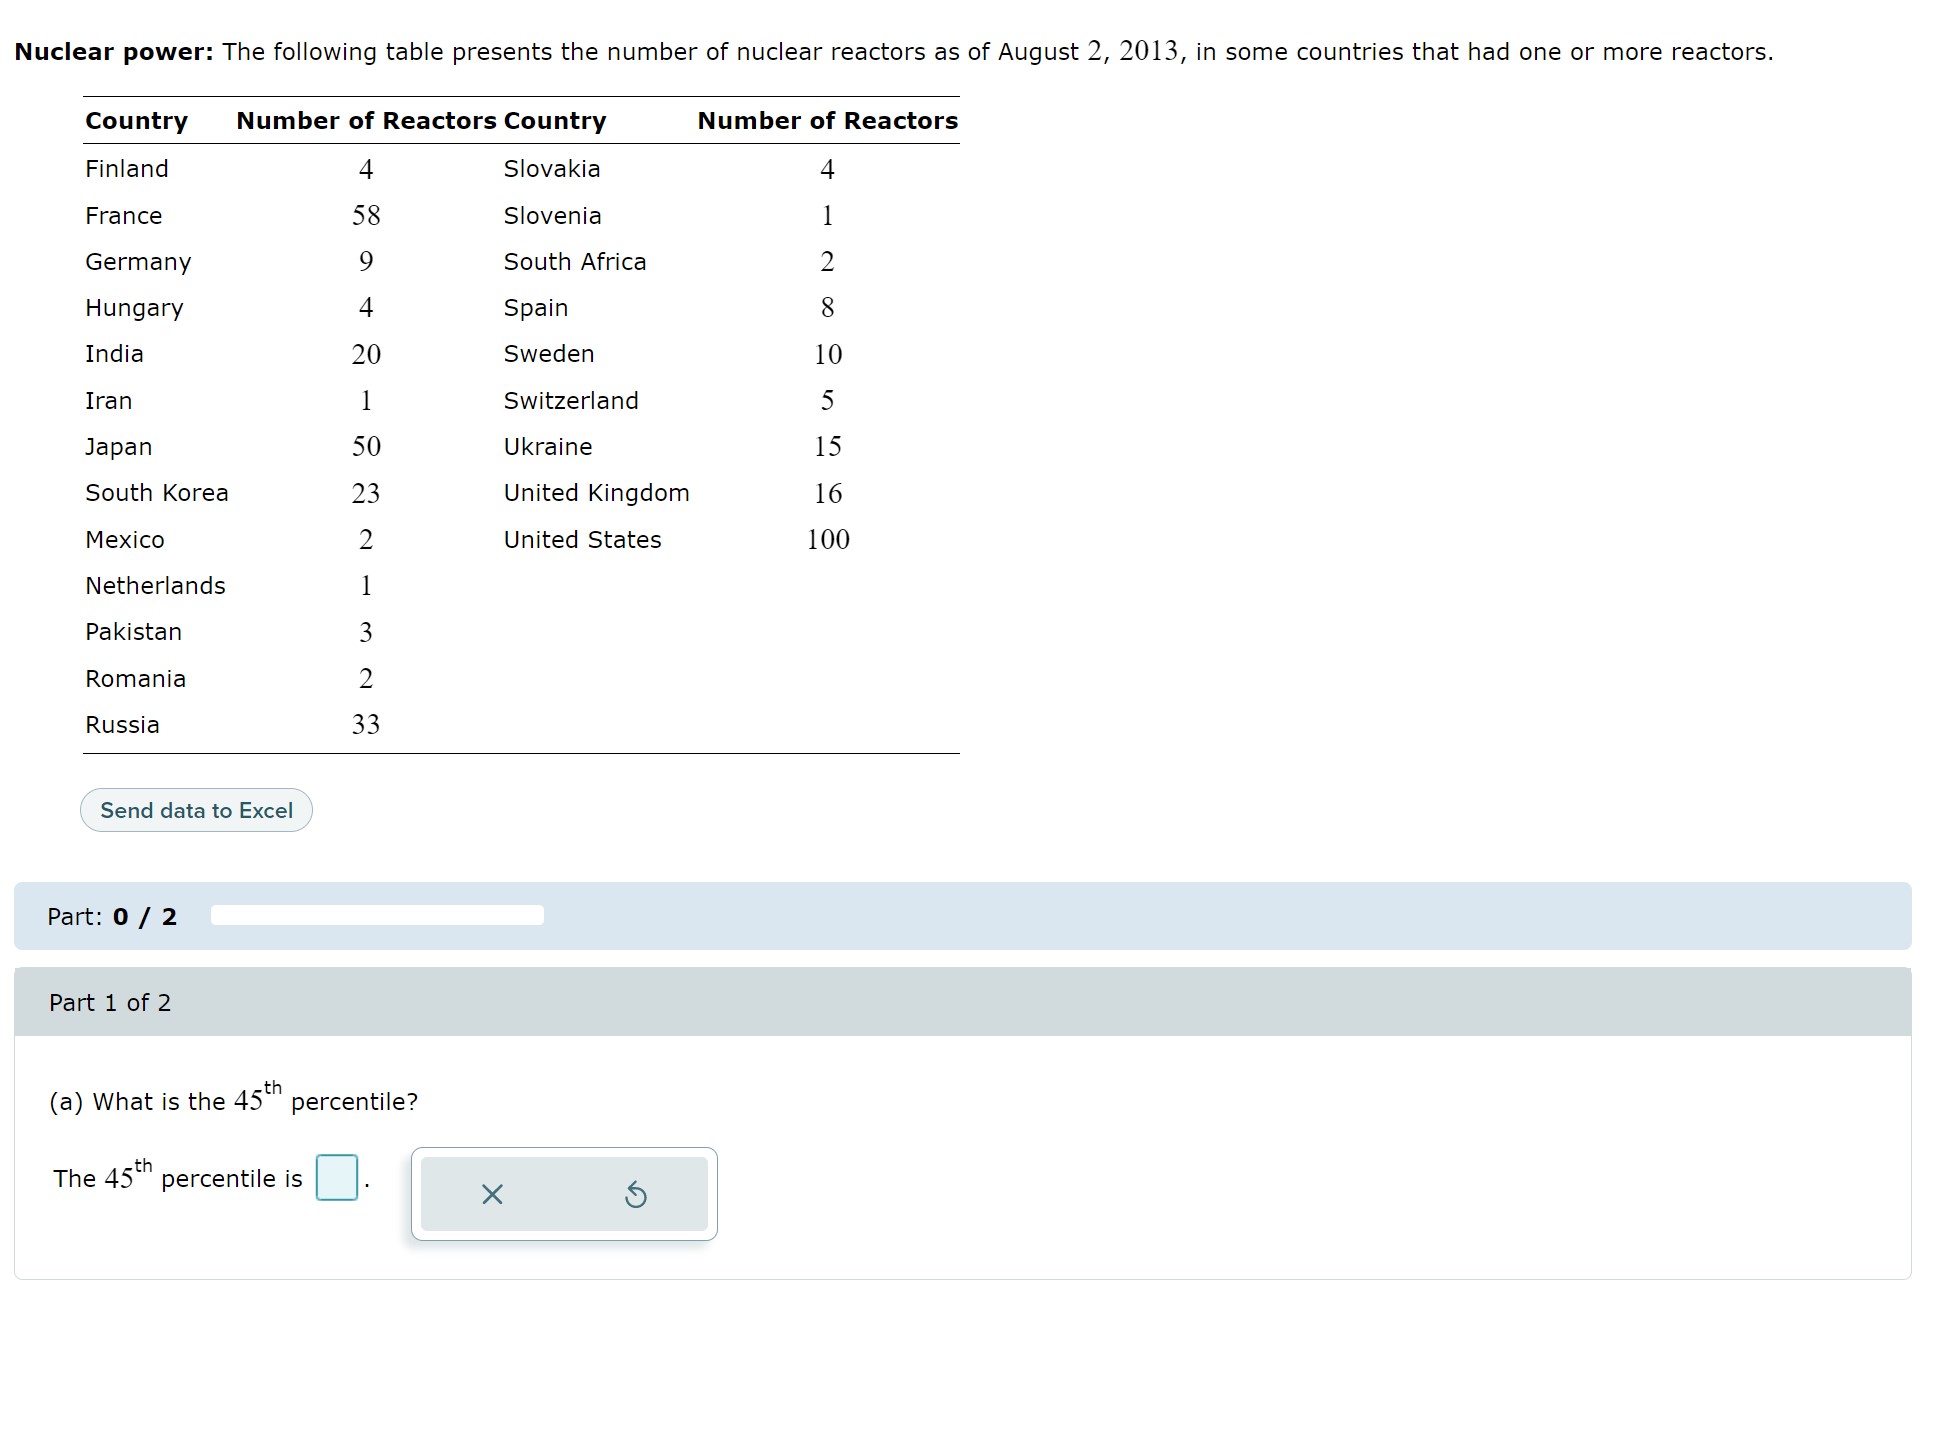The width and height of the screenshot is (1935, 1455).
Task: Click the 45th percentile answer input box
Action: point(336,1178)
